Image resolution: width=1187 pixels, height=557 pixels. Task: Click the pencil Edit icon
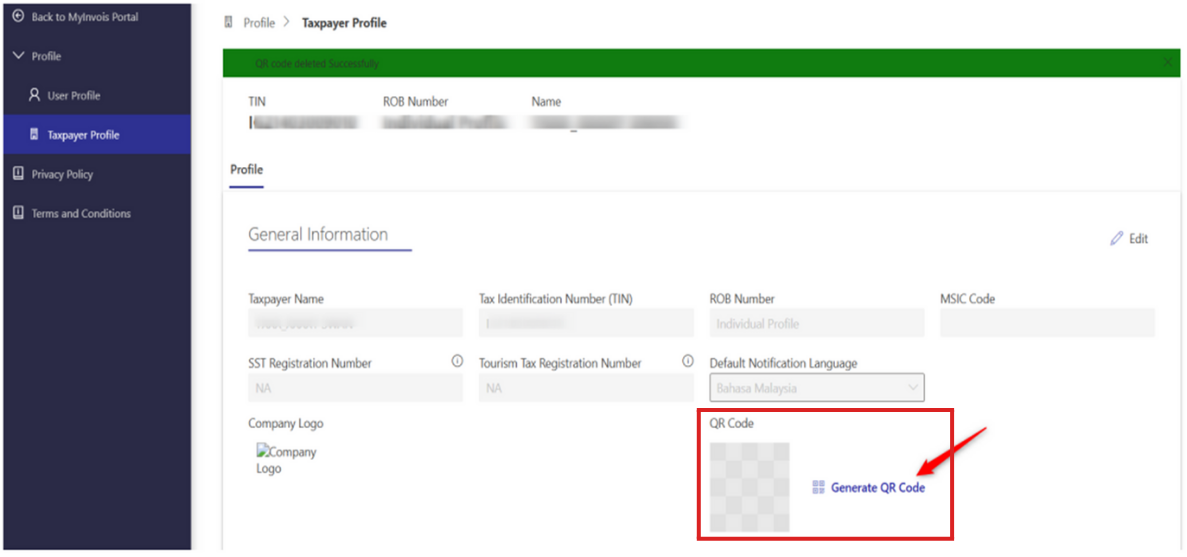click(1117, 239)
